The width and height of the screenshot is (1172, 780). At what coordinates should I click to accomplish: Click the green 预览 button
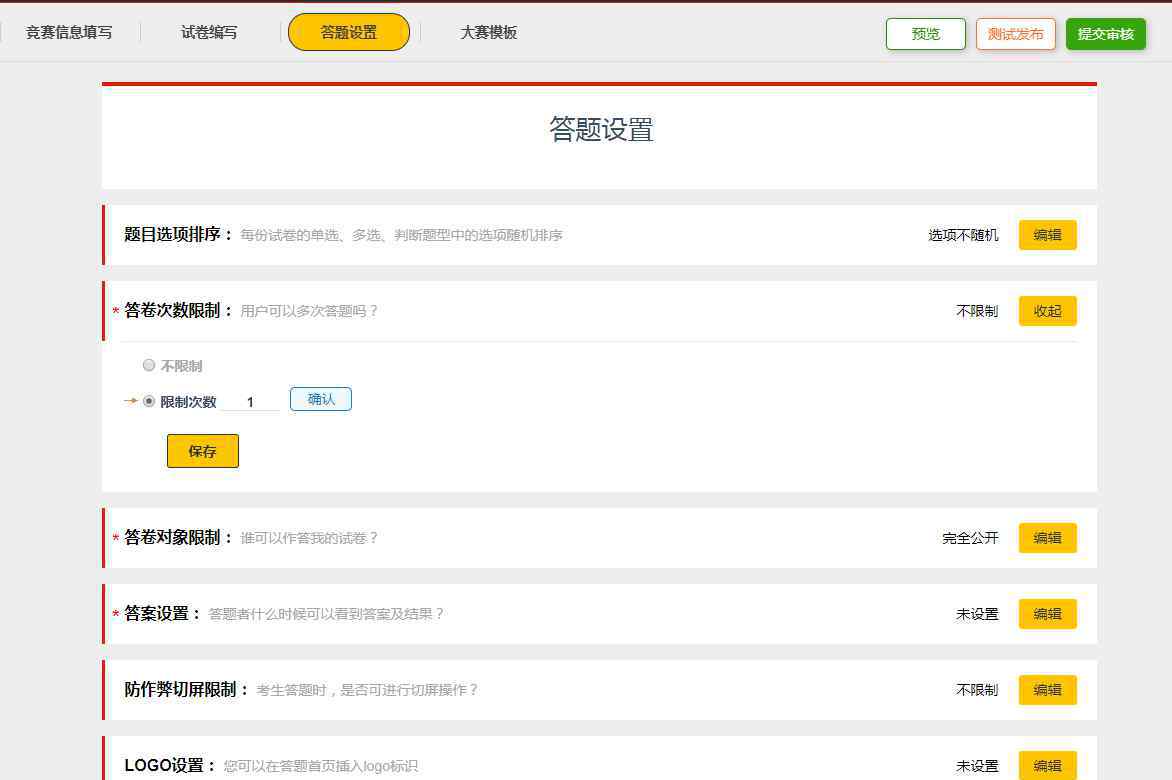click(925, 34)
